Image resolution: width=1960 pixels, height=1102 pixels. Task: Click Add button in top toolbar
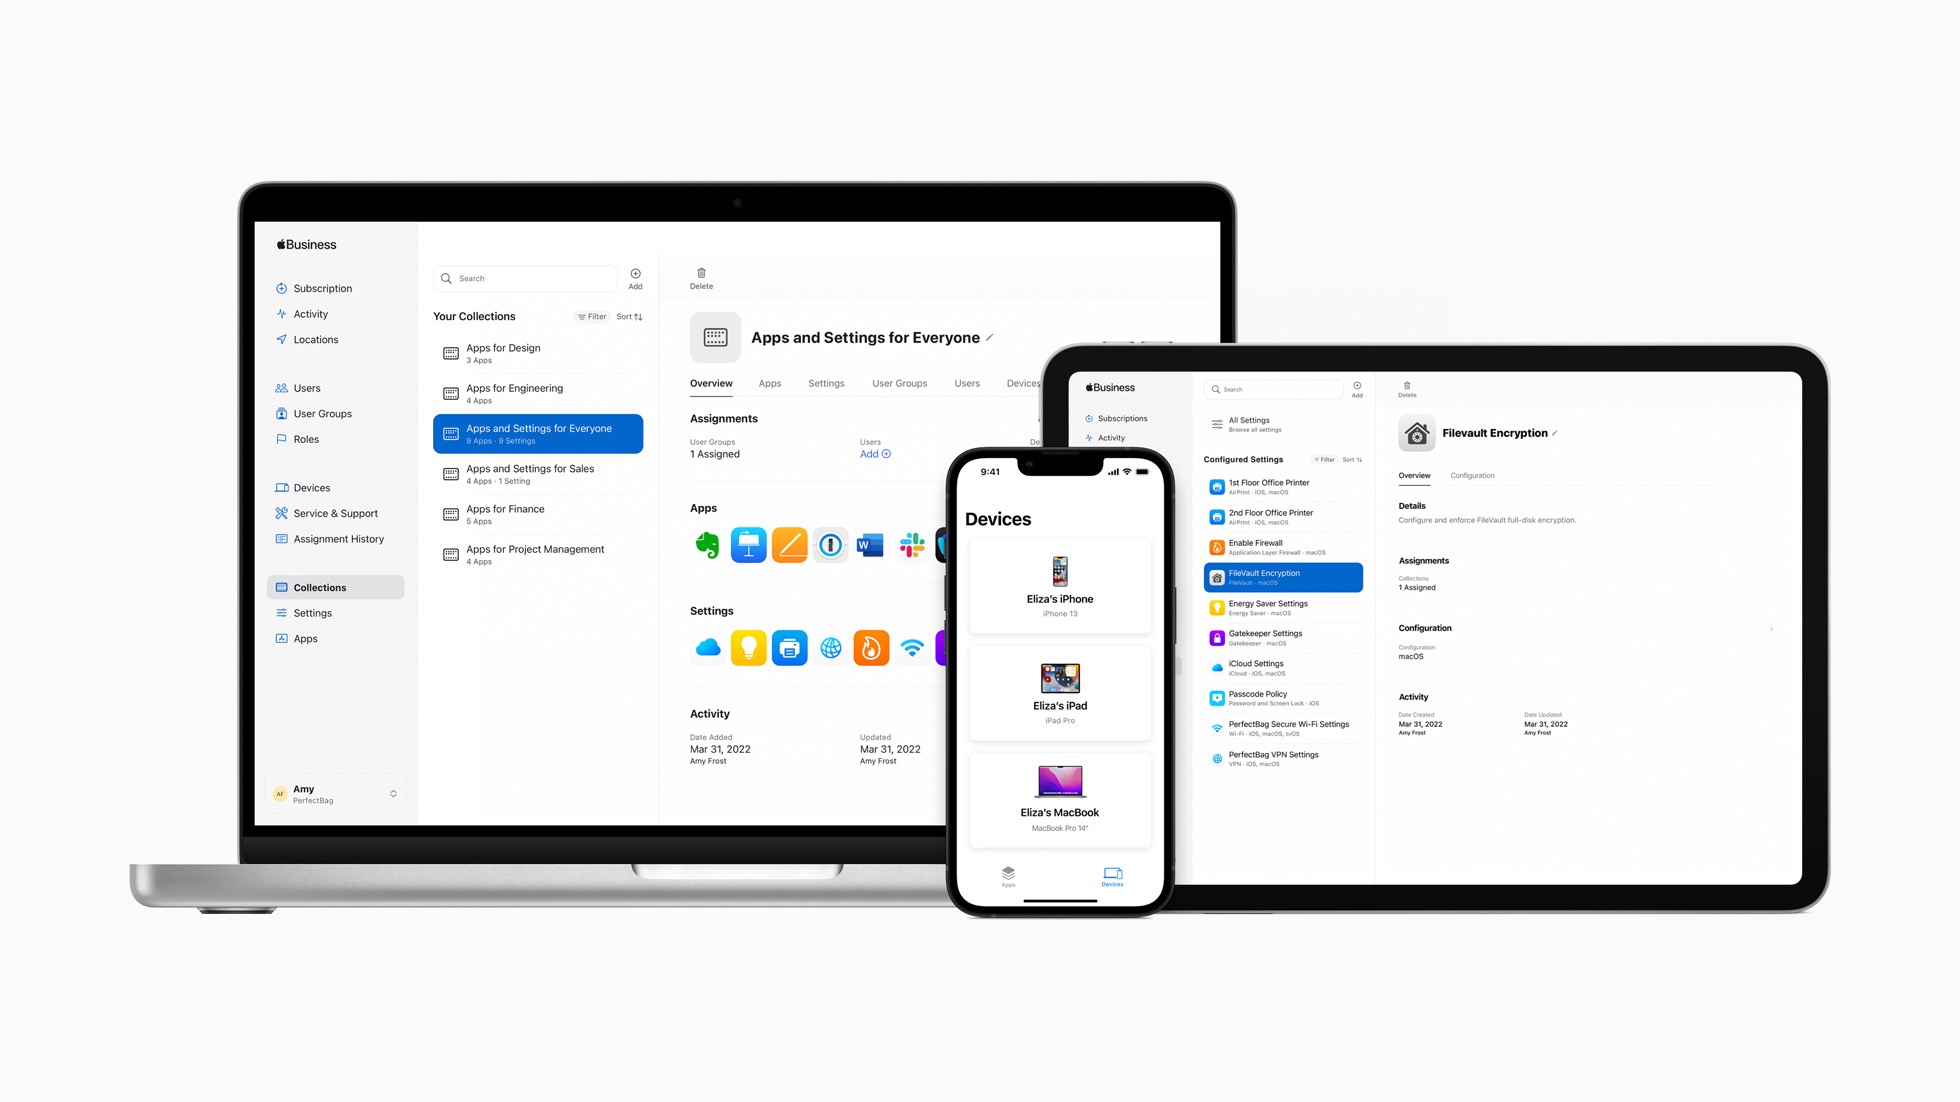(635, 277)
